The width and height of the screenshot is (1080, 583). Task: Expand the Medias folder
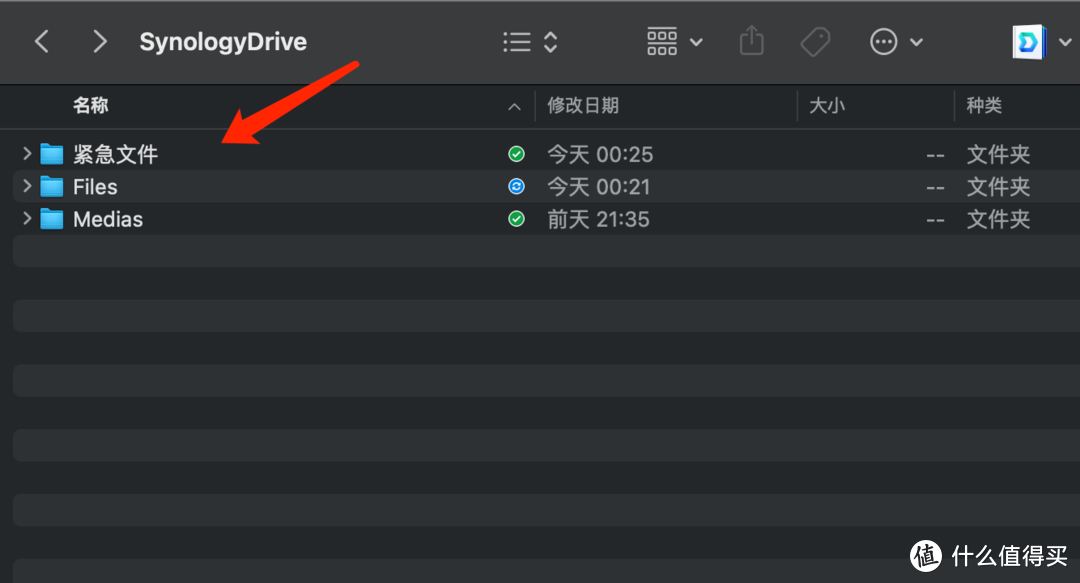click(27, 218)
